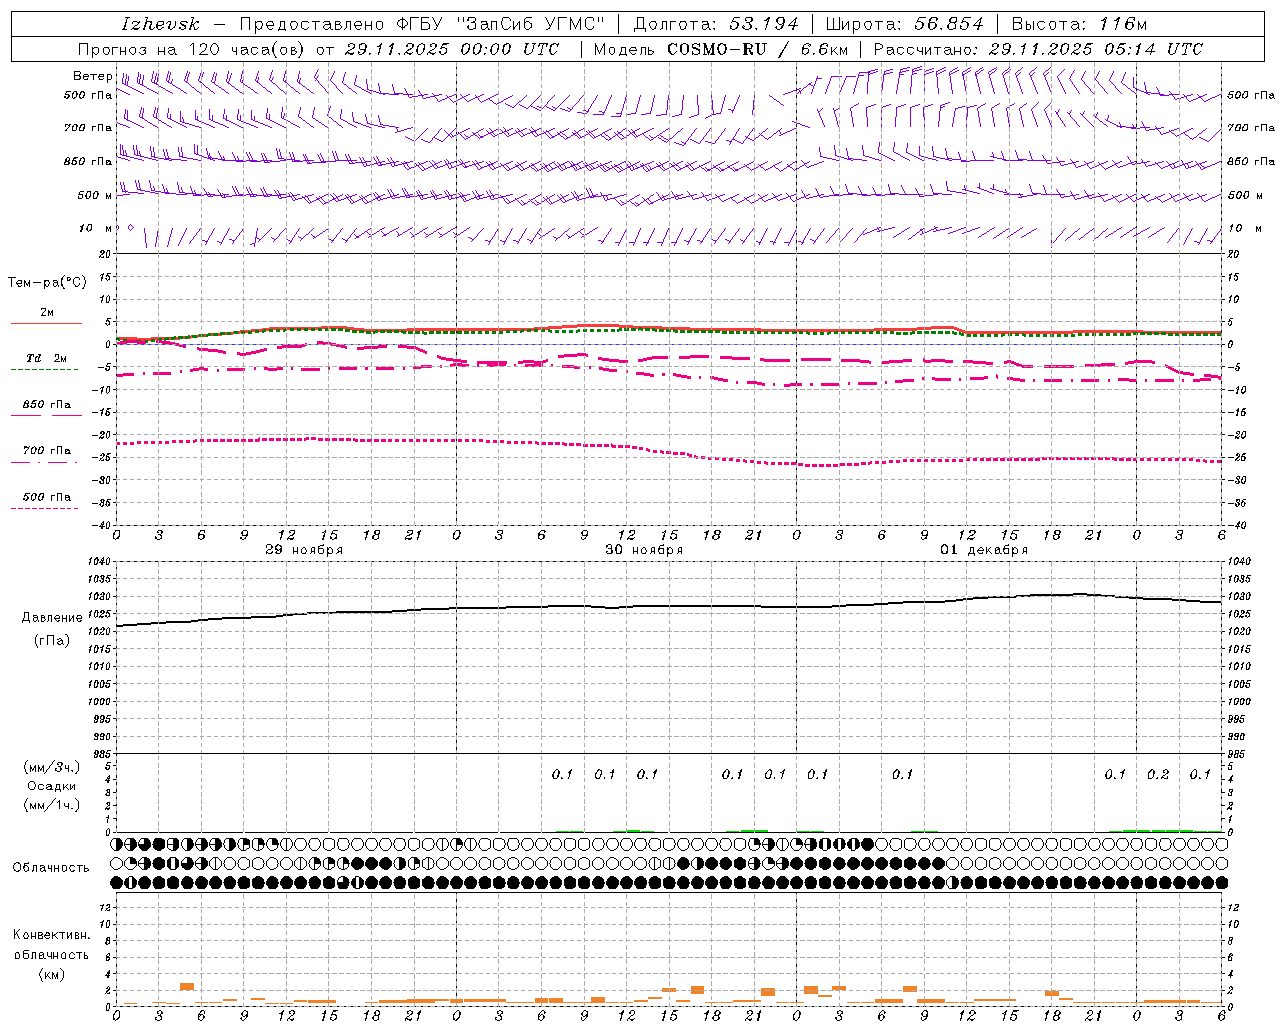Select the Облачность panel label
The width and height of the screenshot is (1280, 1024).
coord(51,868)
